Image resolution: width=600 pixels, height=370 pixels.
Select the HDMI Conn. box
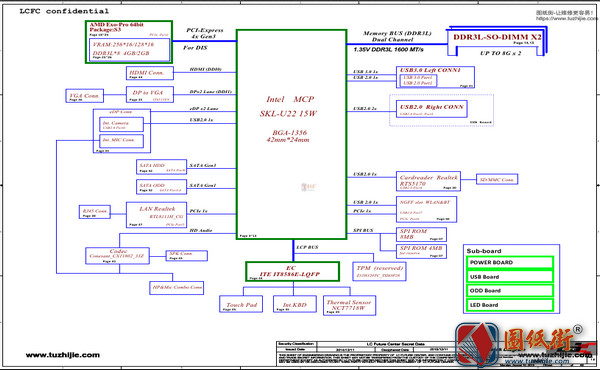click(x=150, y=73)
